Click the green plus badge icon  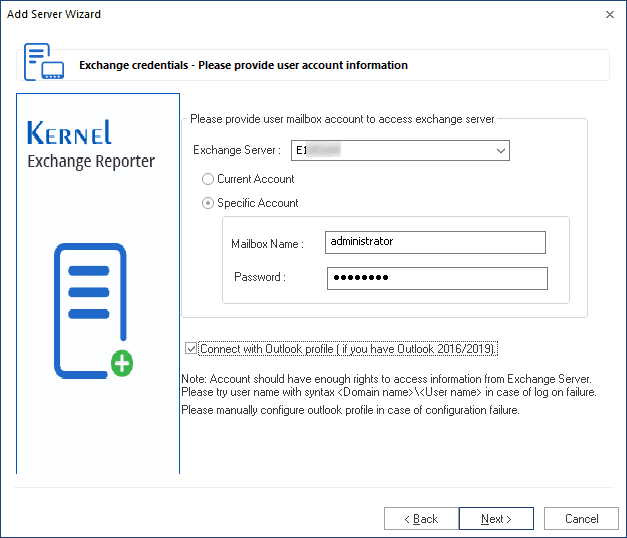click(x=121, y=364)
